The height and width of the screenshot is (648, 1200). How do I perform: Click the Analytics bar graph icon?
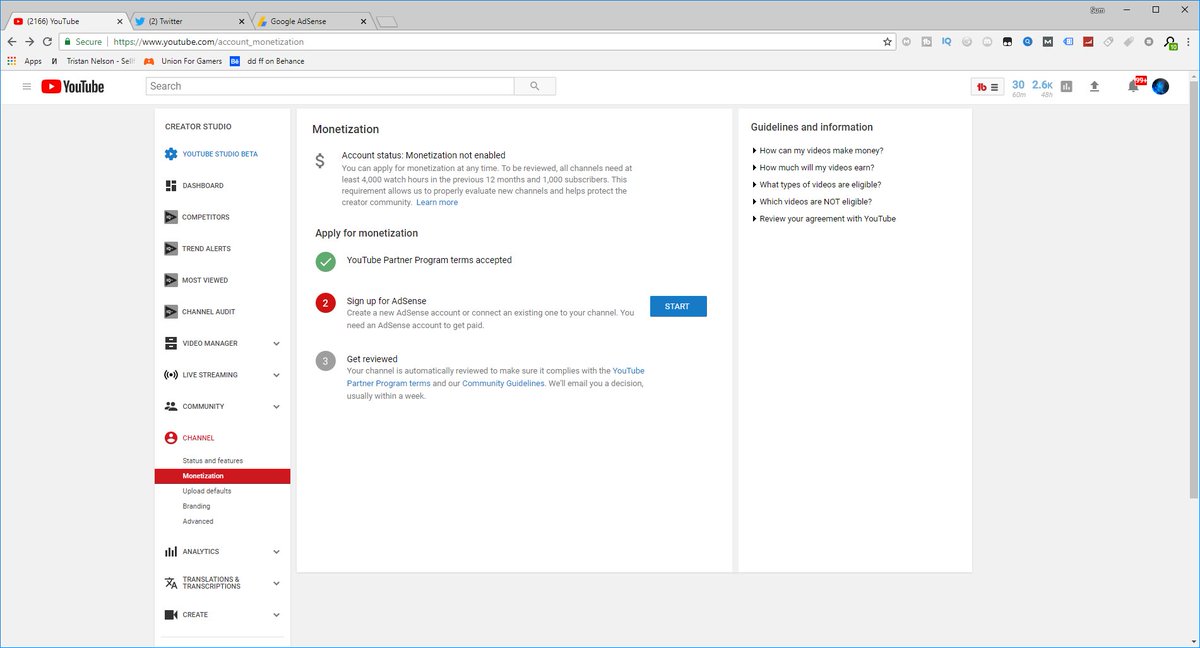pos(171,552)
